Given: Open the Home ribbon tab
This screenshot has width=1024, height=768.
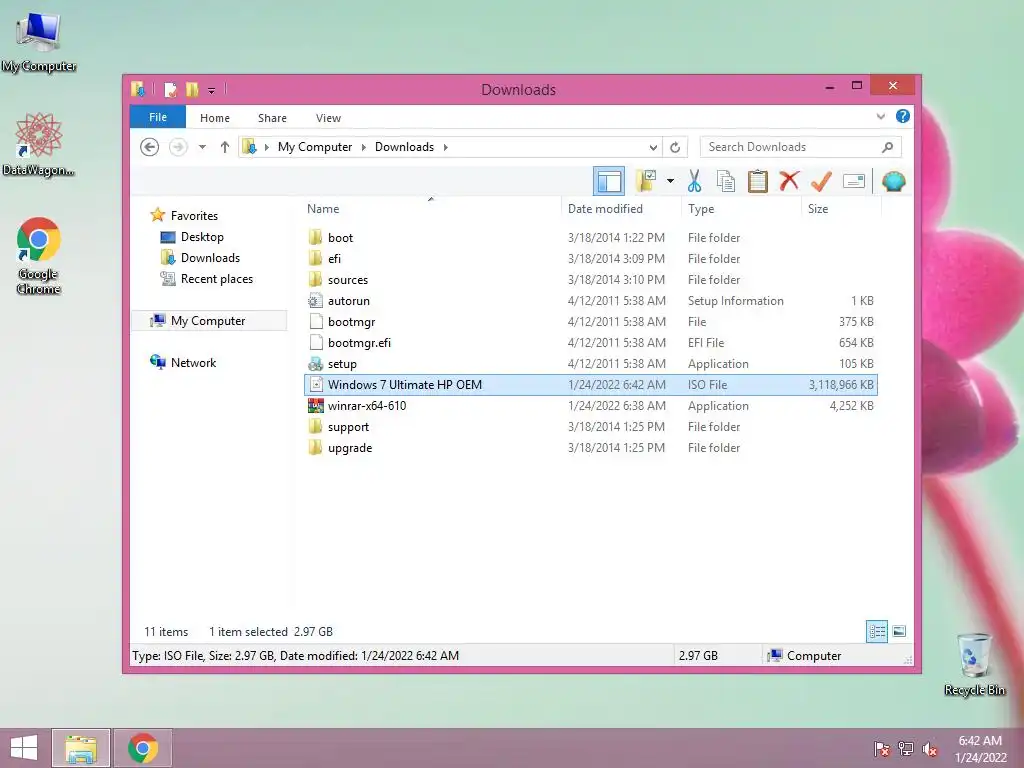Looking at the screenshot, I should click(215, 118).
